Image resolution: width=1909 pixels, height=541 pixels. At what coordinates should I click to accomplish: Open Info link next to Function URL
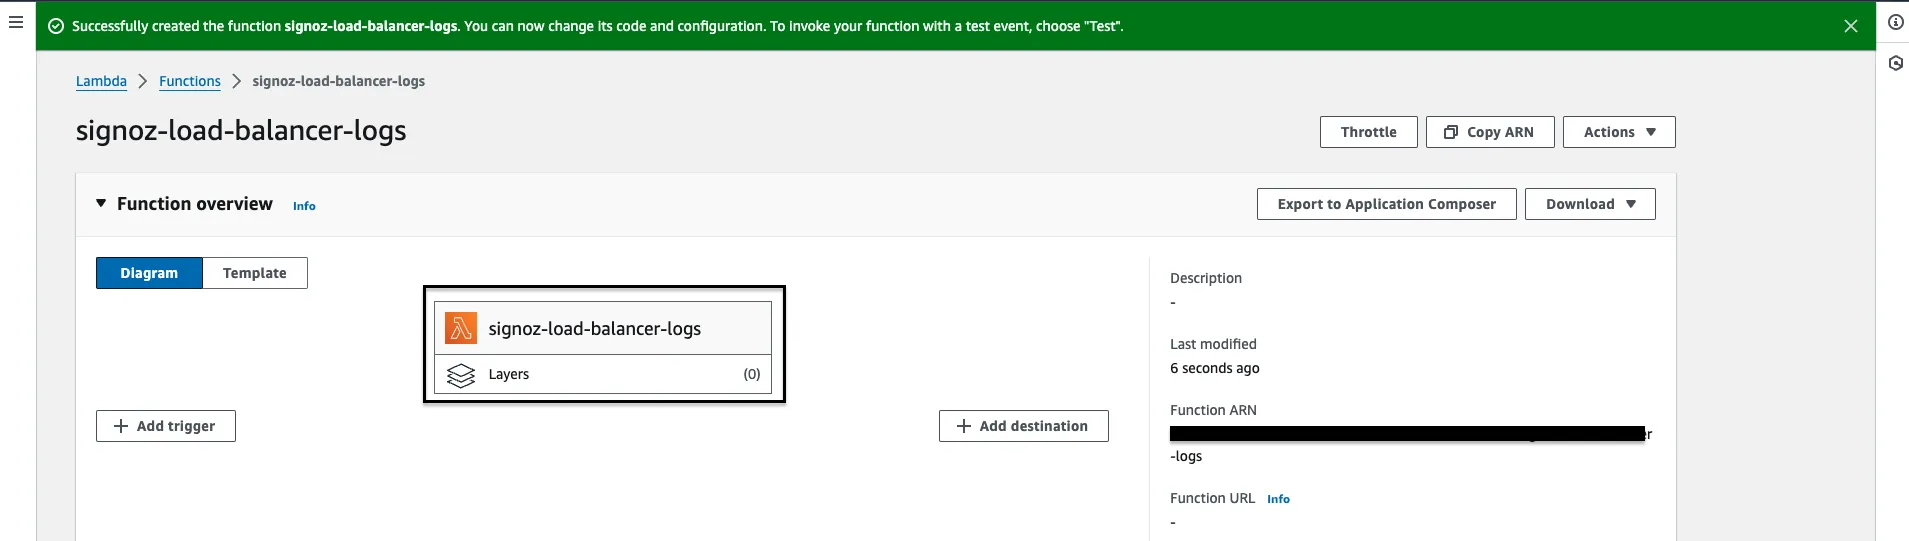[x=1278, y=499]
